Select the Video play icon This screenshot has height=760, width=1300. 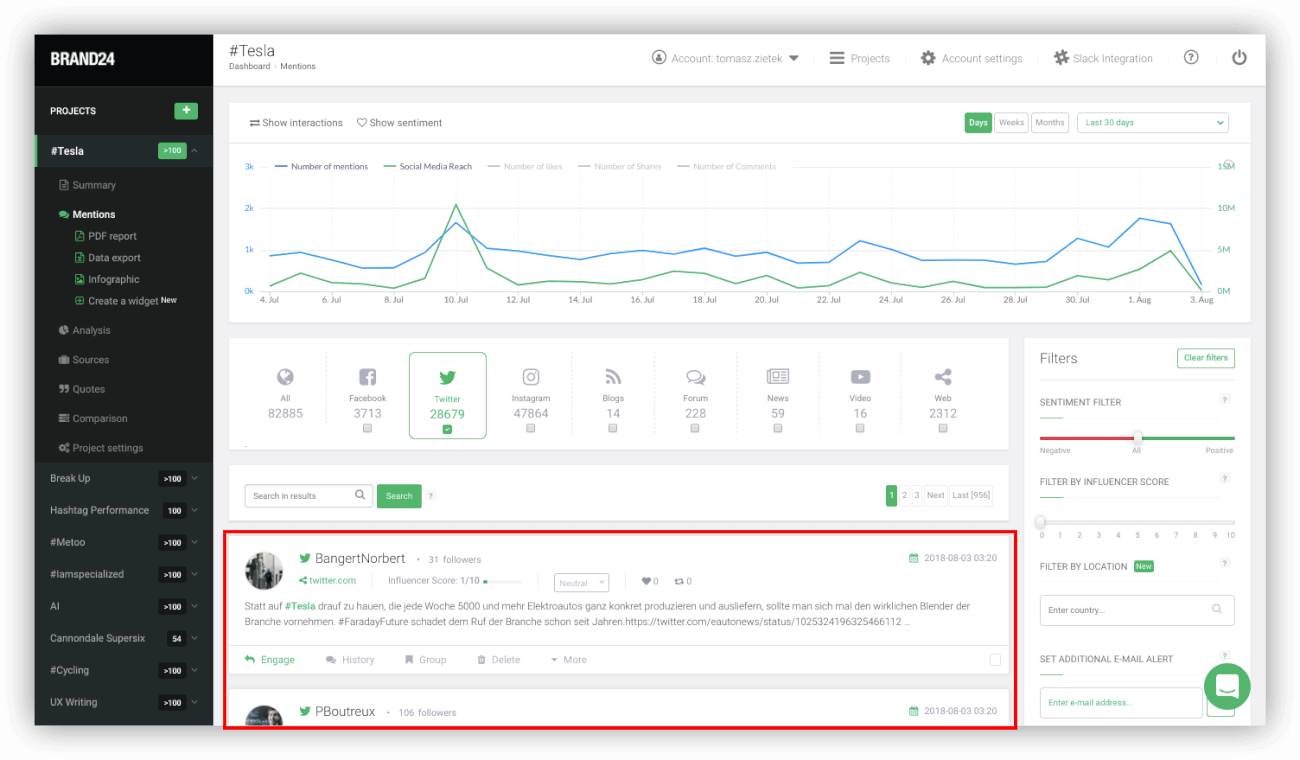860,377
